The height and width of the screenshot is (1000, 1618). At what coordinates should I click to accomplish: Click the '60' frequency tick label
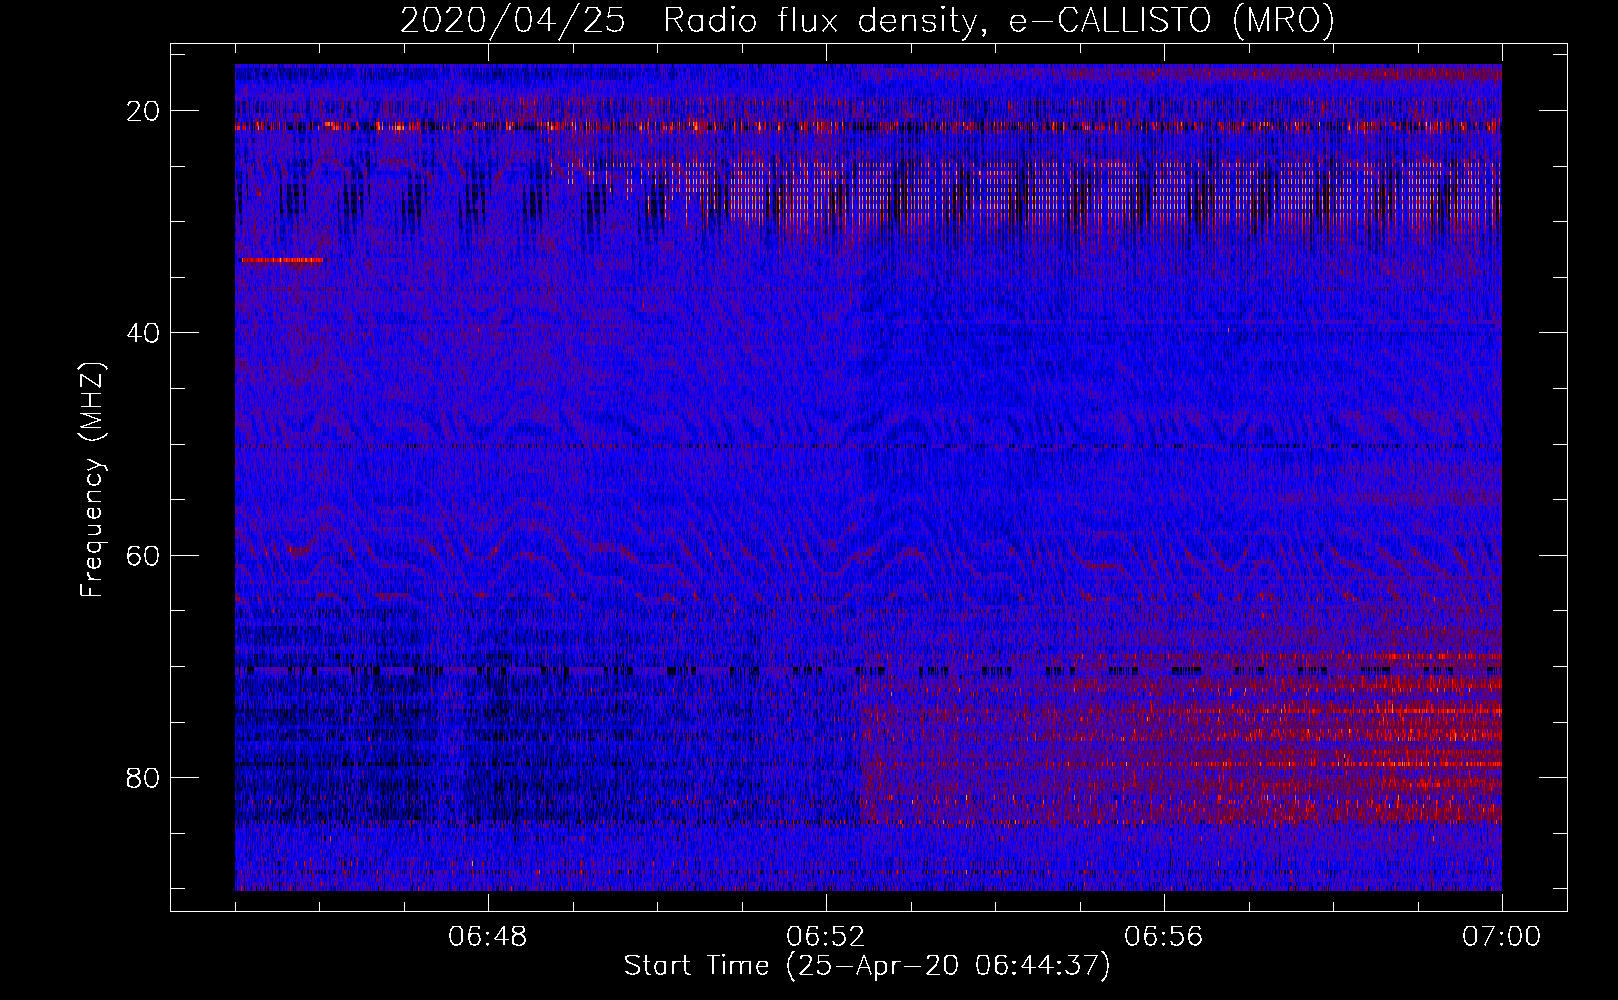coord(144,555)
